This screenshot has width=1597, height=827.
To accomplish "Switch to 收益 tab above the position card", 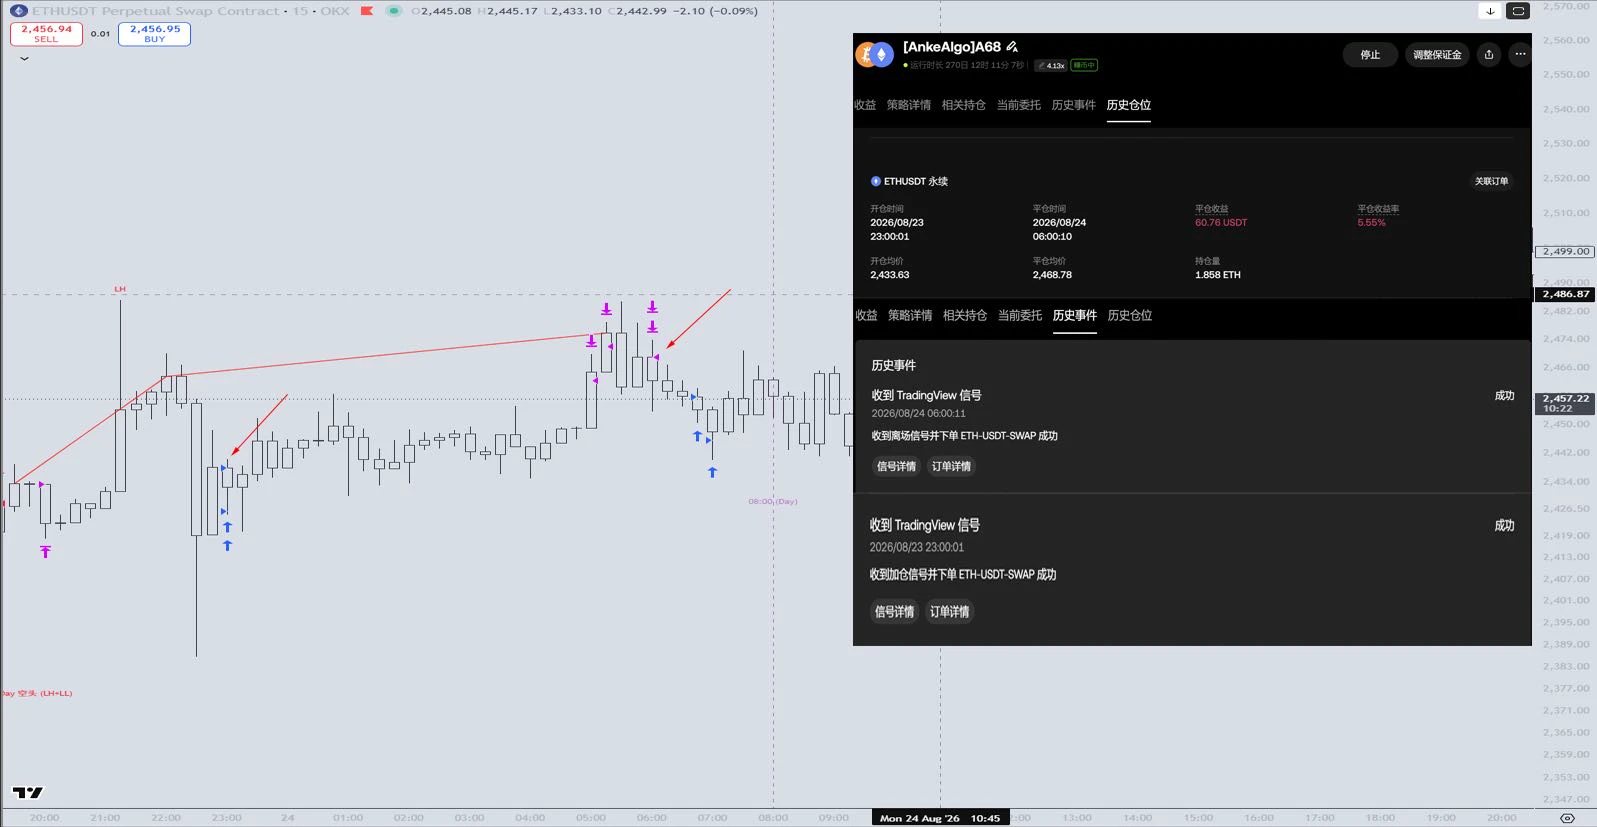I will [865, 105].
